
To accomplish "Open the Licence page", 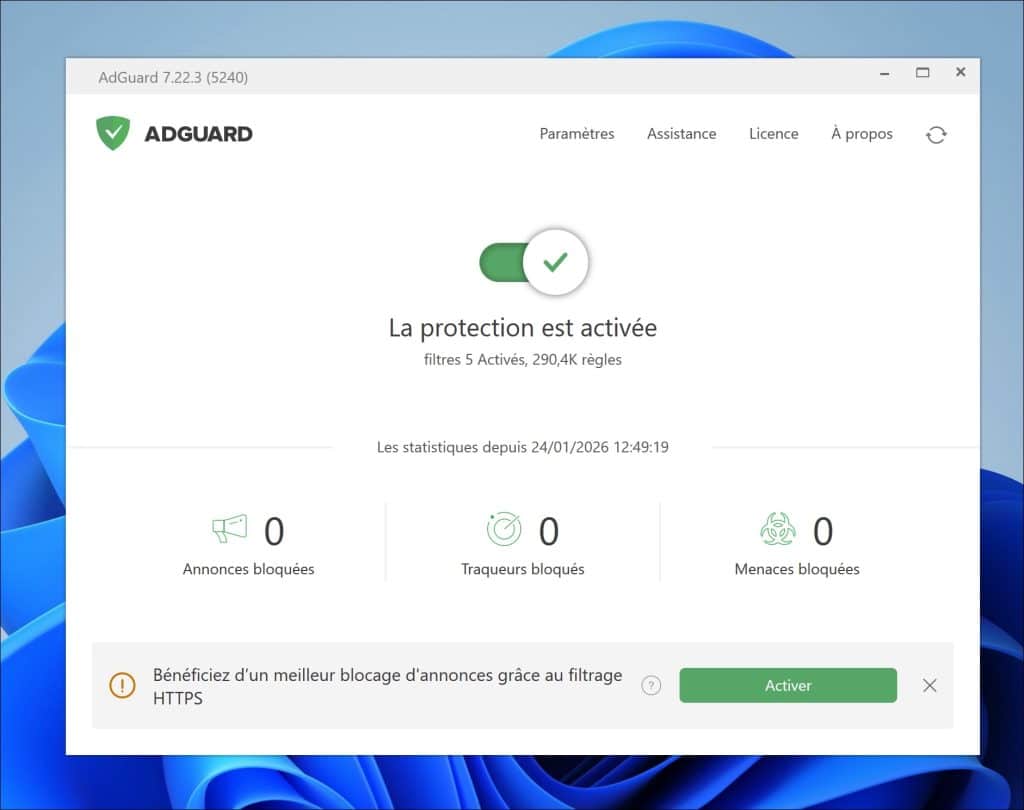I will (773, 133).
